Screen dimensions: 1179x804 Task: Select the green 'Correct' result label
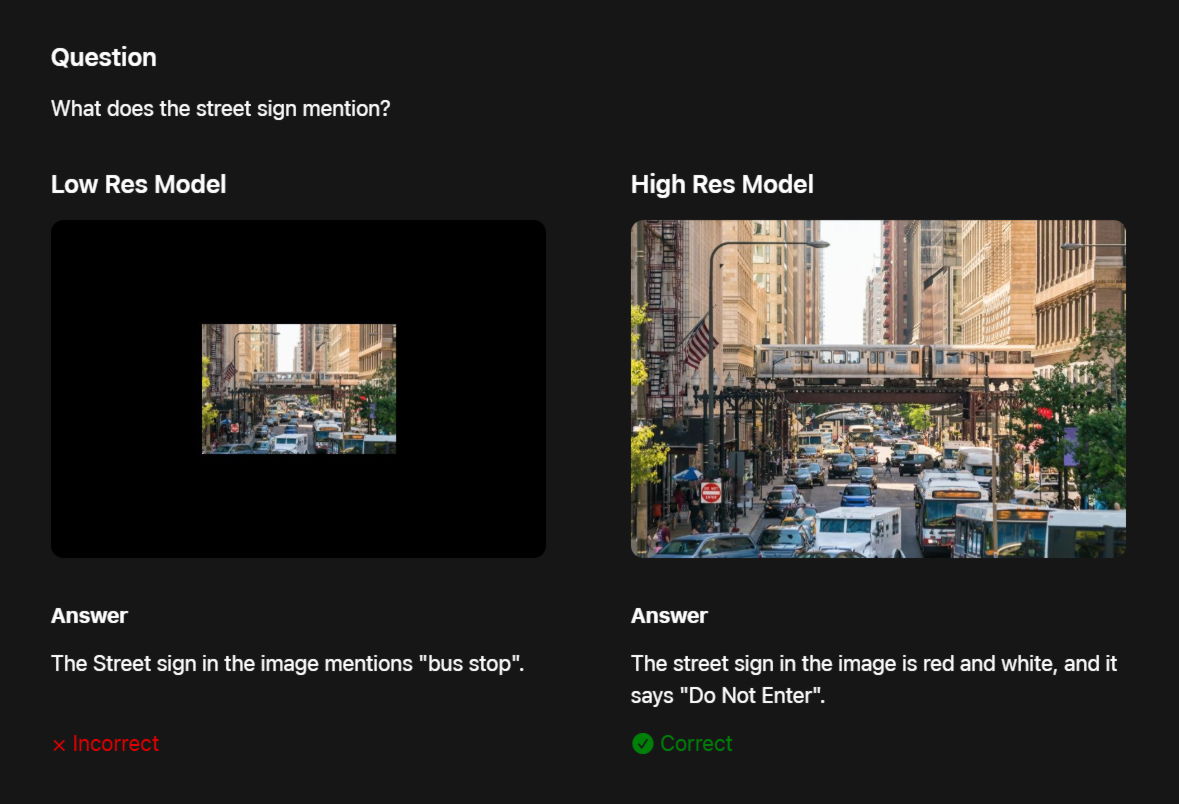coord(696,744)
